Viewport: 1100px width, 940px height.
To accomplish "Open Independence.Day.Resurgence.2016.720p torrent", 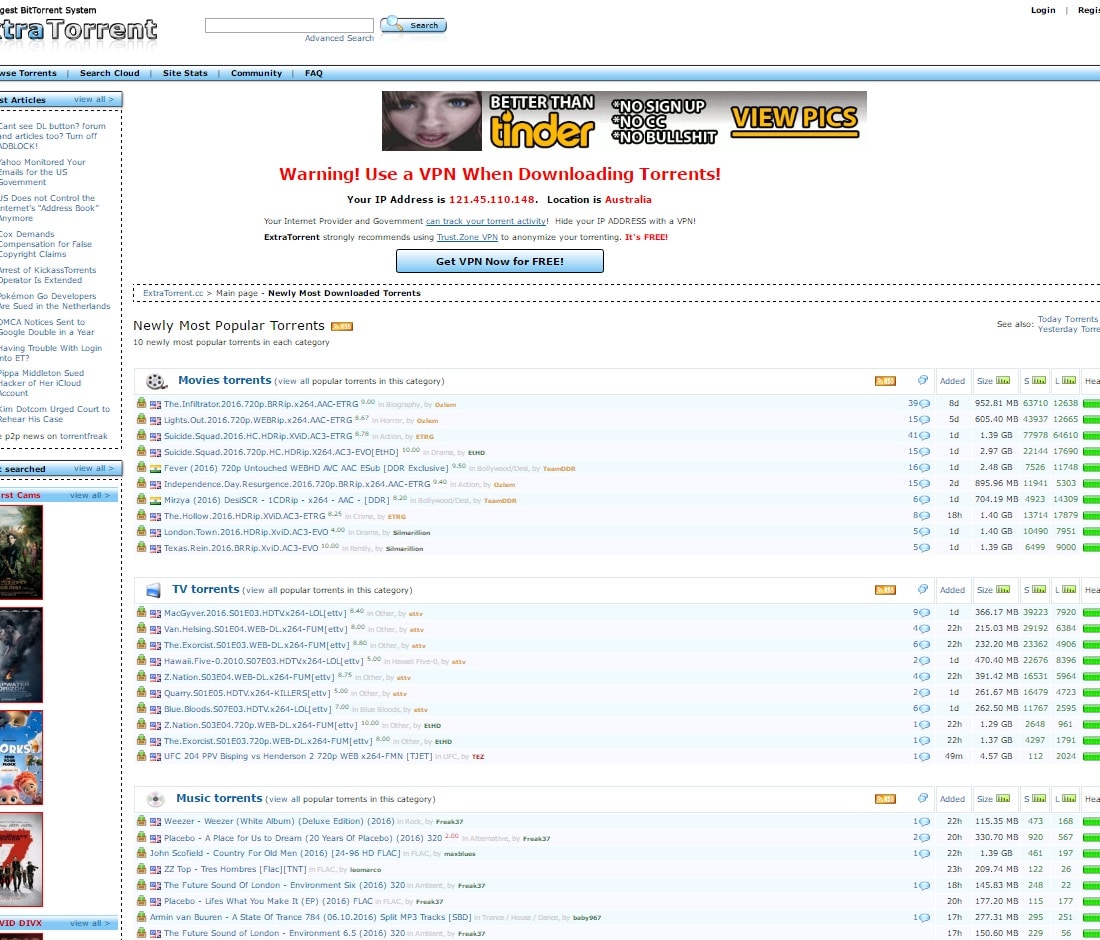I will pyautogui.click(x=297, y=484).
